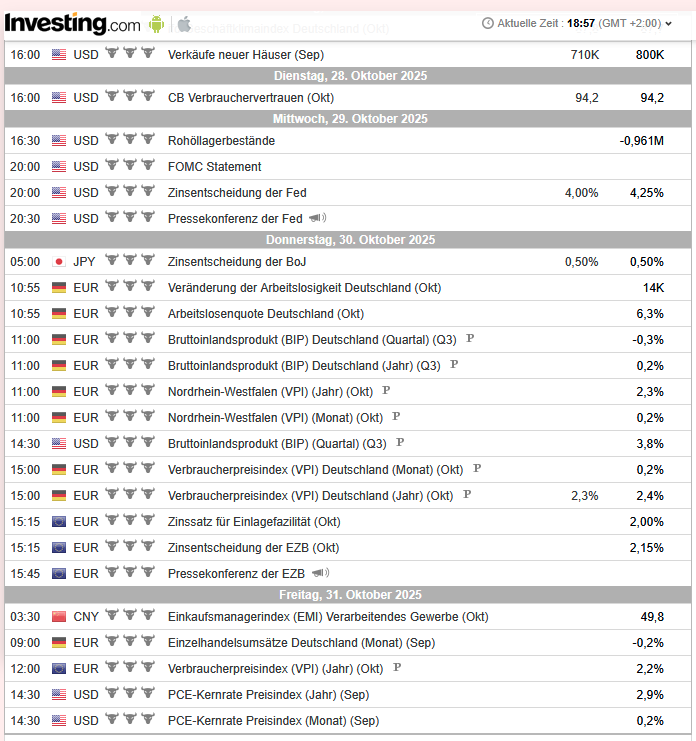The height and width of the screenshot is (741, 696).
Task: Click preliminary P icon beside Nordrhein-Westfalen (VPI) (Monat)
Action: click(396, 416)
